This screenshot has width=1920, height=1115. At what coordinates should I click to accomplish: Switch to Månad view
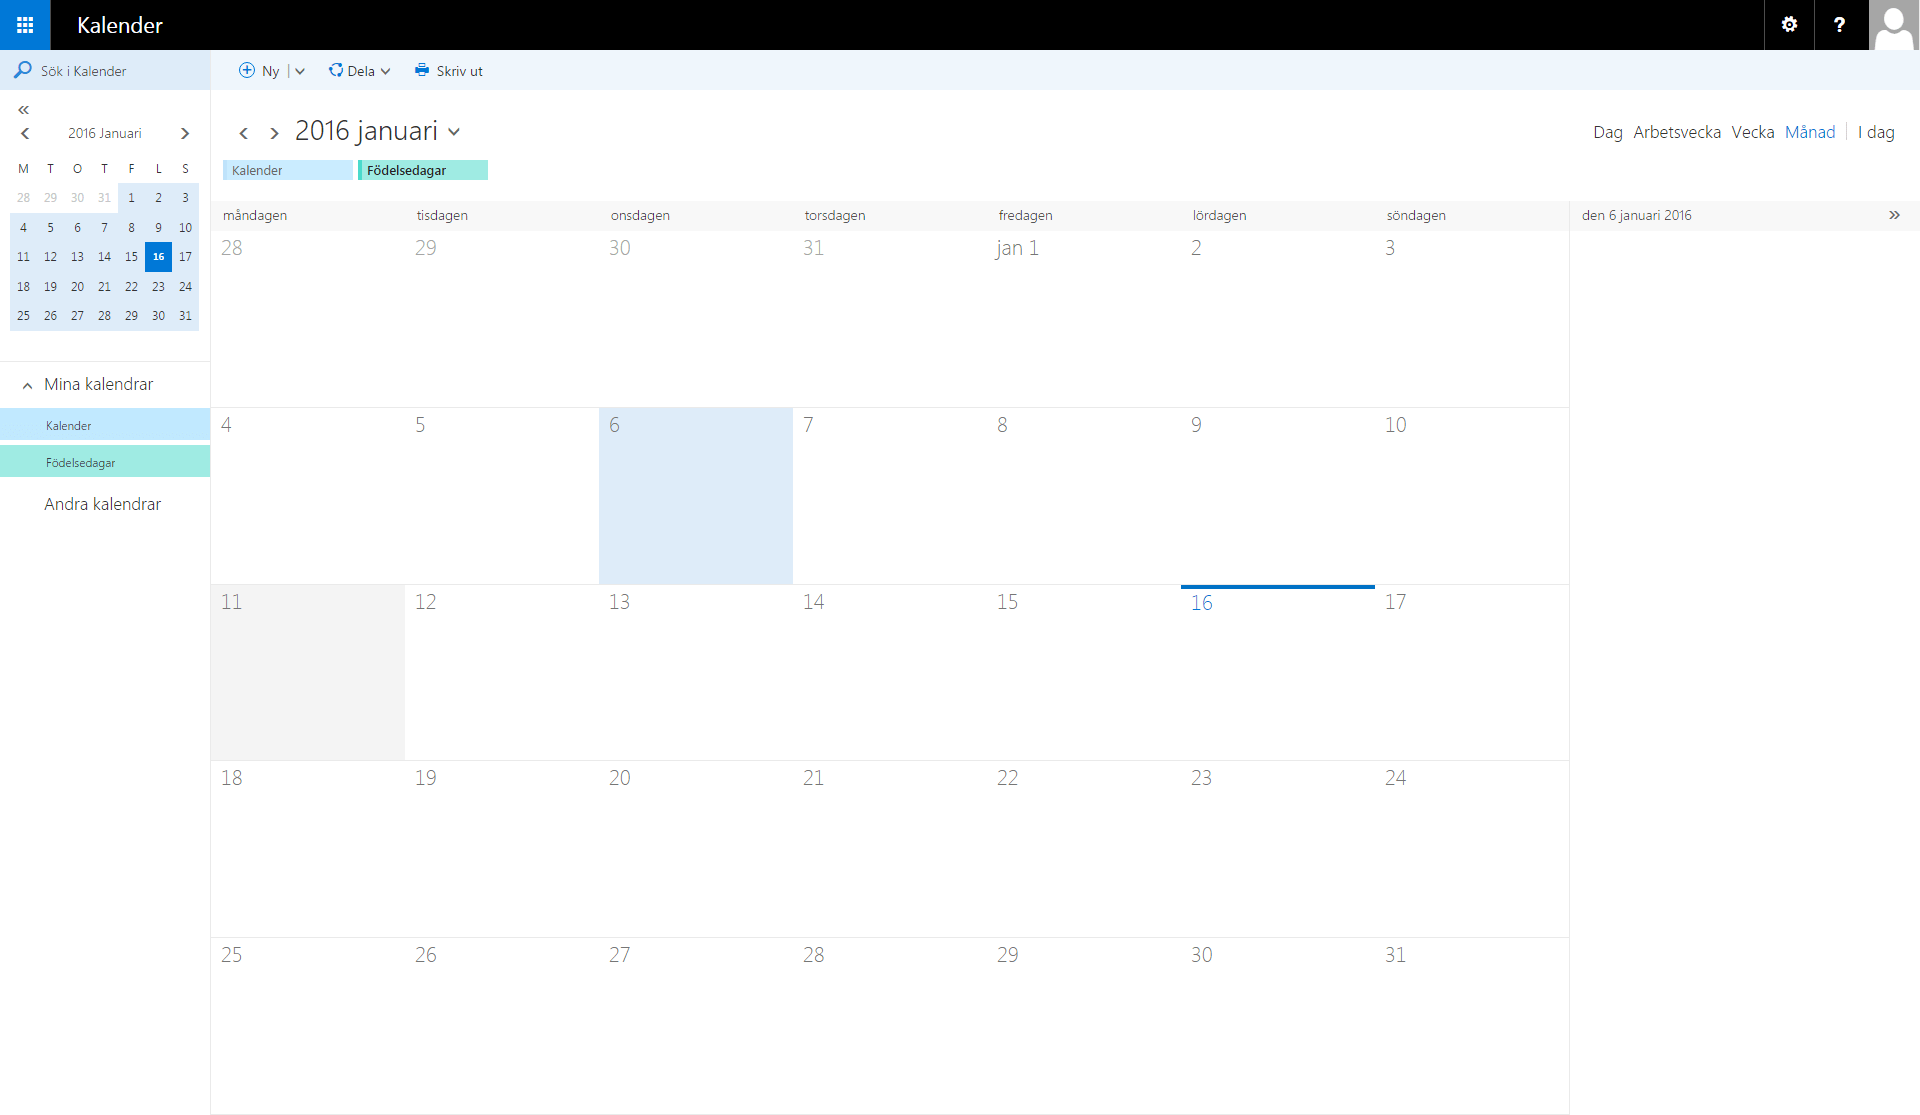(x=1810, y=132)
